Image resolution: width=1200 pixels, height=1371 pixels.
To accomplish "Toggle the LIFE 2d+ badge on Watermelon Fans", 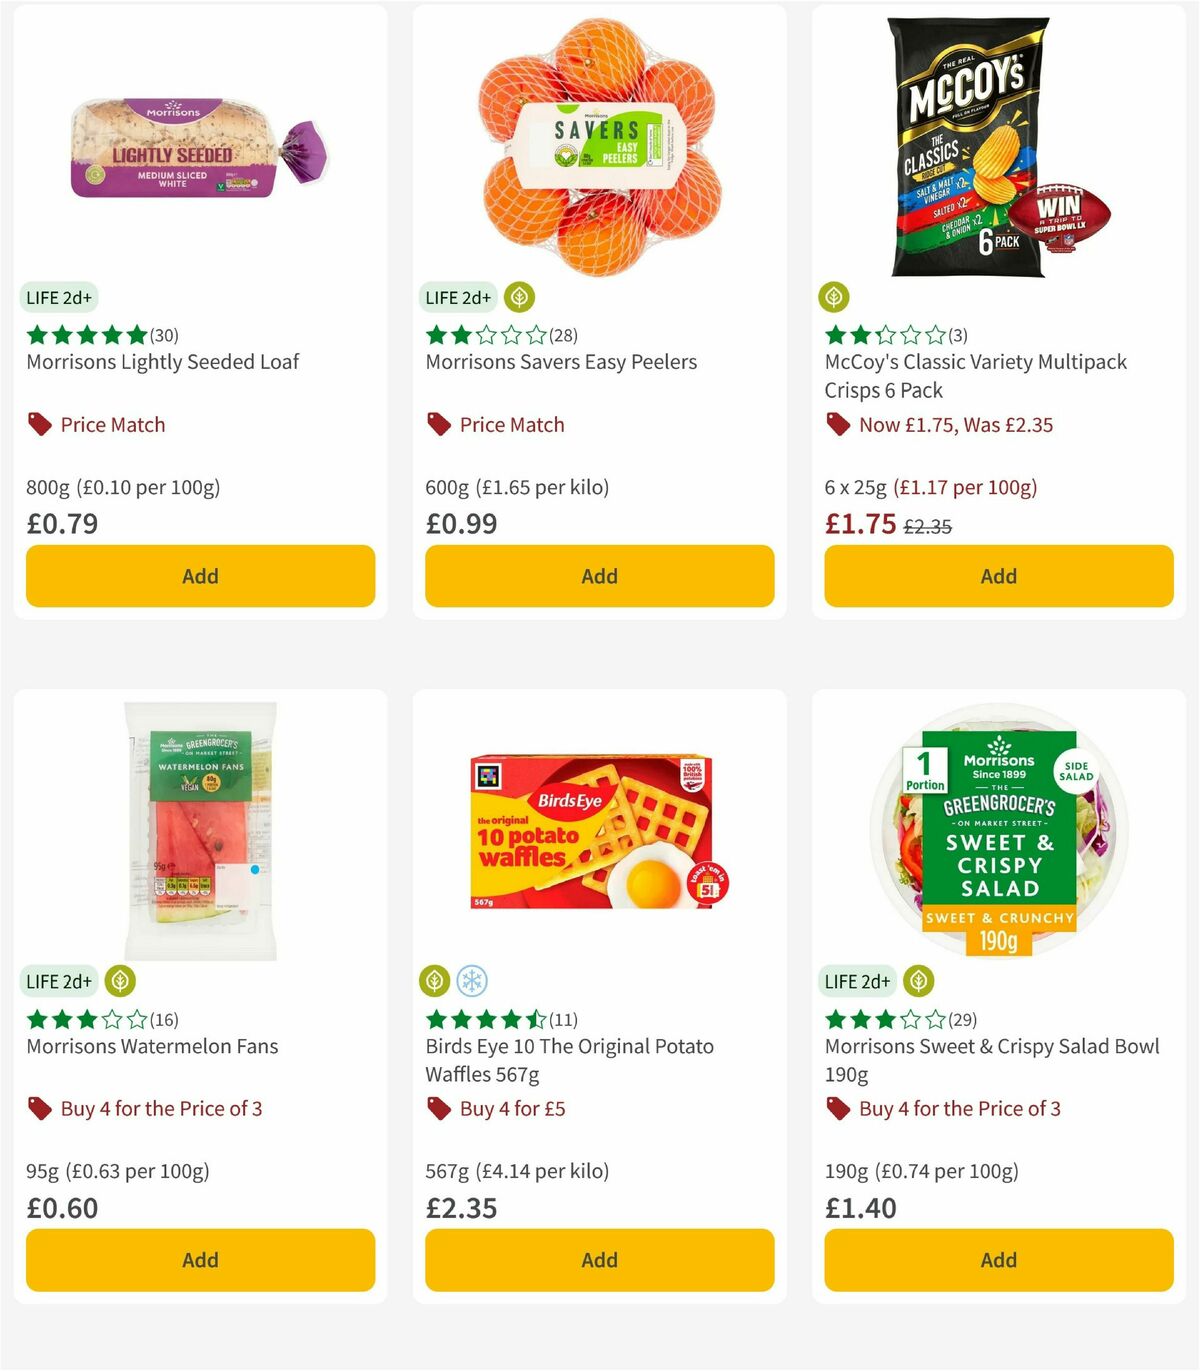I will pos(59,981).
